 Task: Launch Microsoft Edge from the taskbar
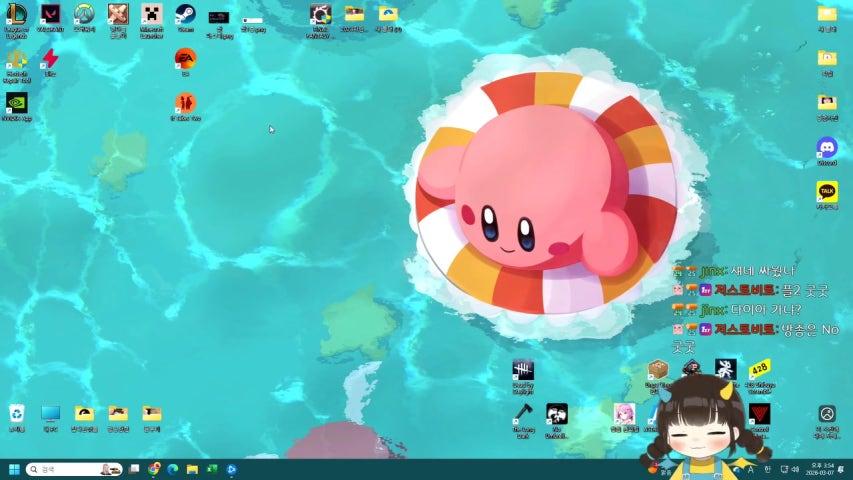[x=173, y=469]
